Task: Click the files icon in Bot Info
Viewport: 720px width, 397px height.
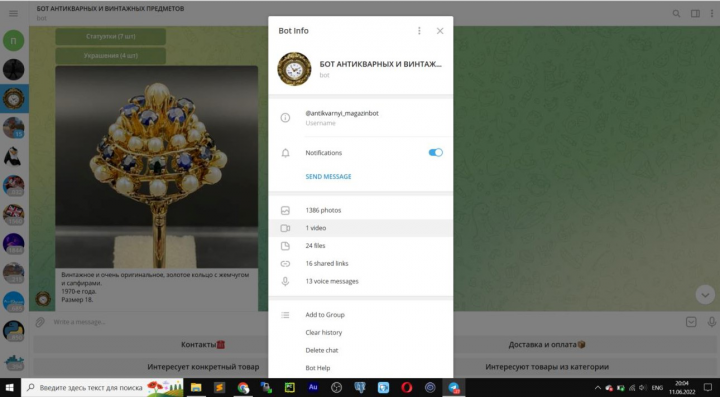Action: [x=285, y=246]
